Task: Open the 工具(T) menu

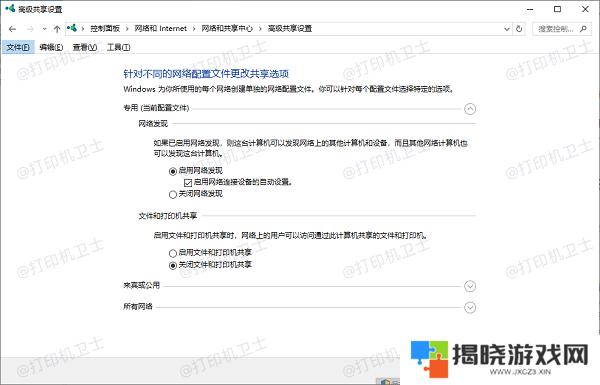Action: 119,47
